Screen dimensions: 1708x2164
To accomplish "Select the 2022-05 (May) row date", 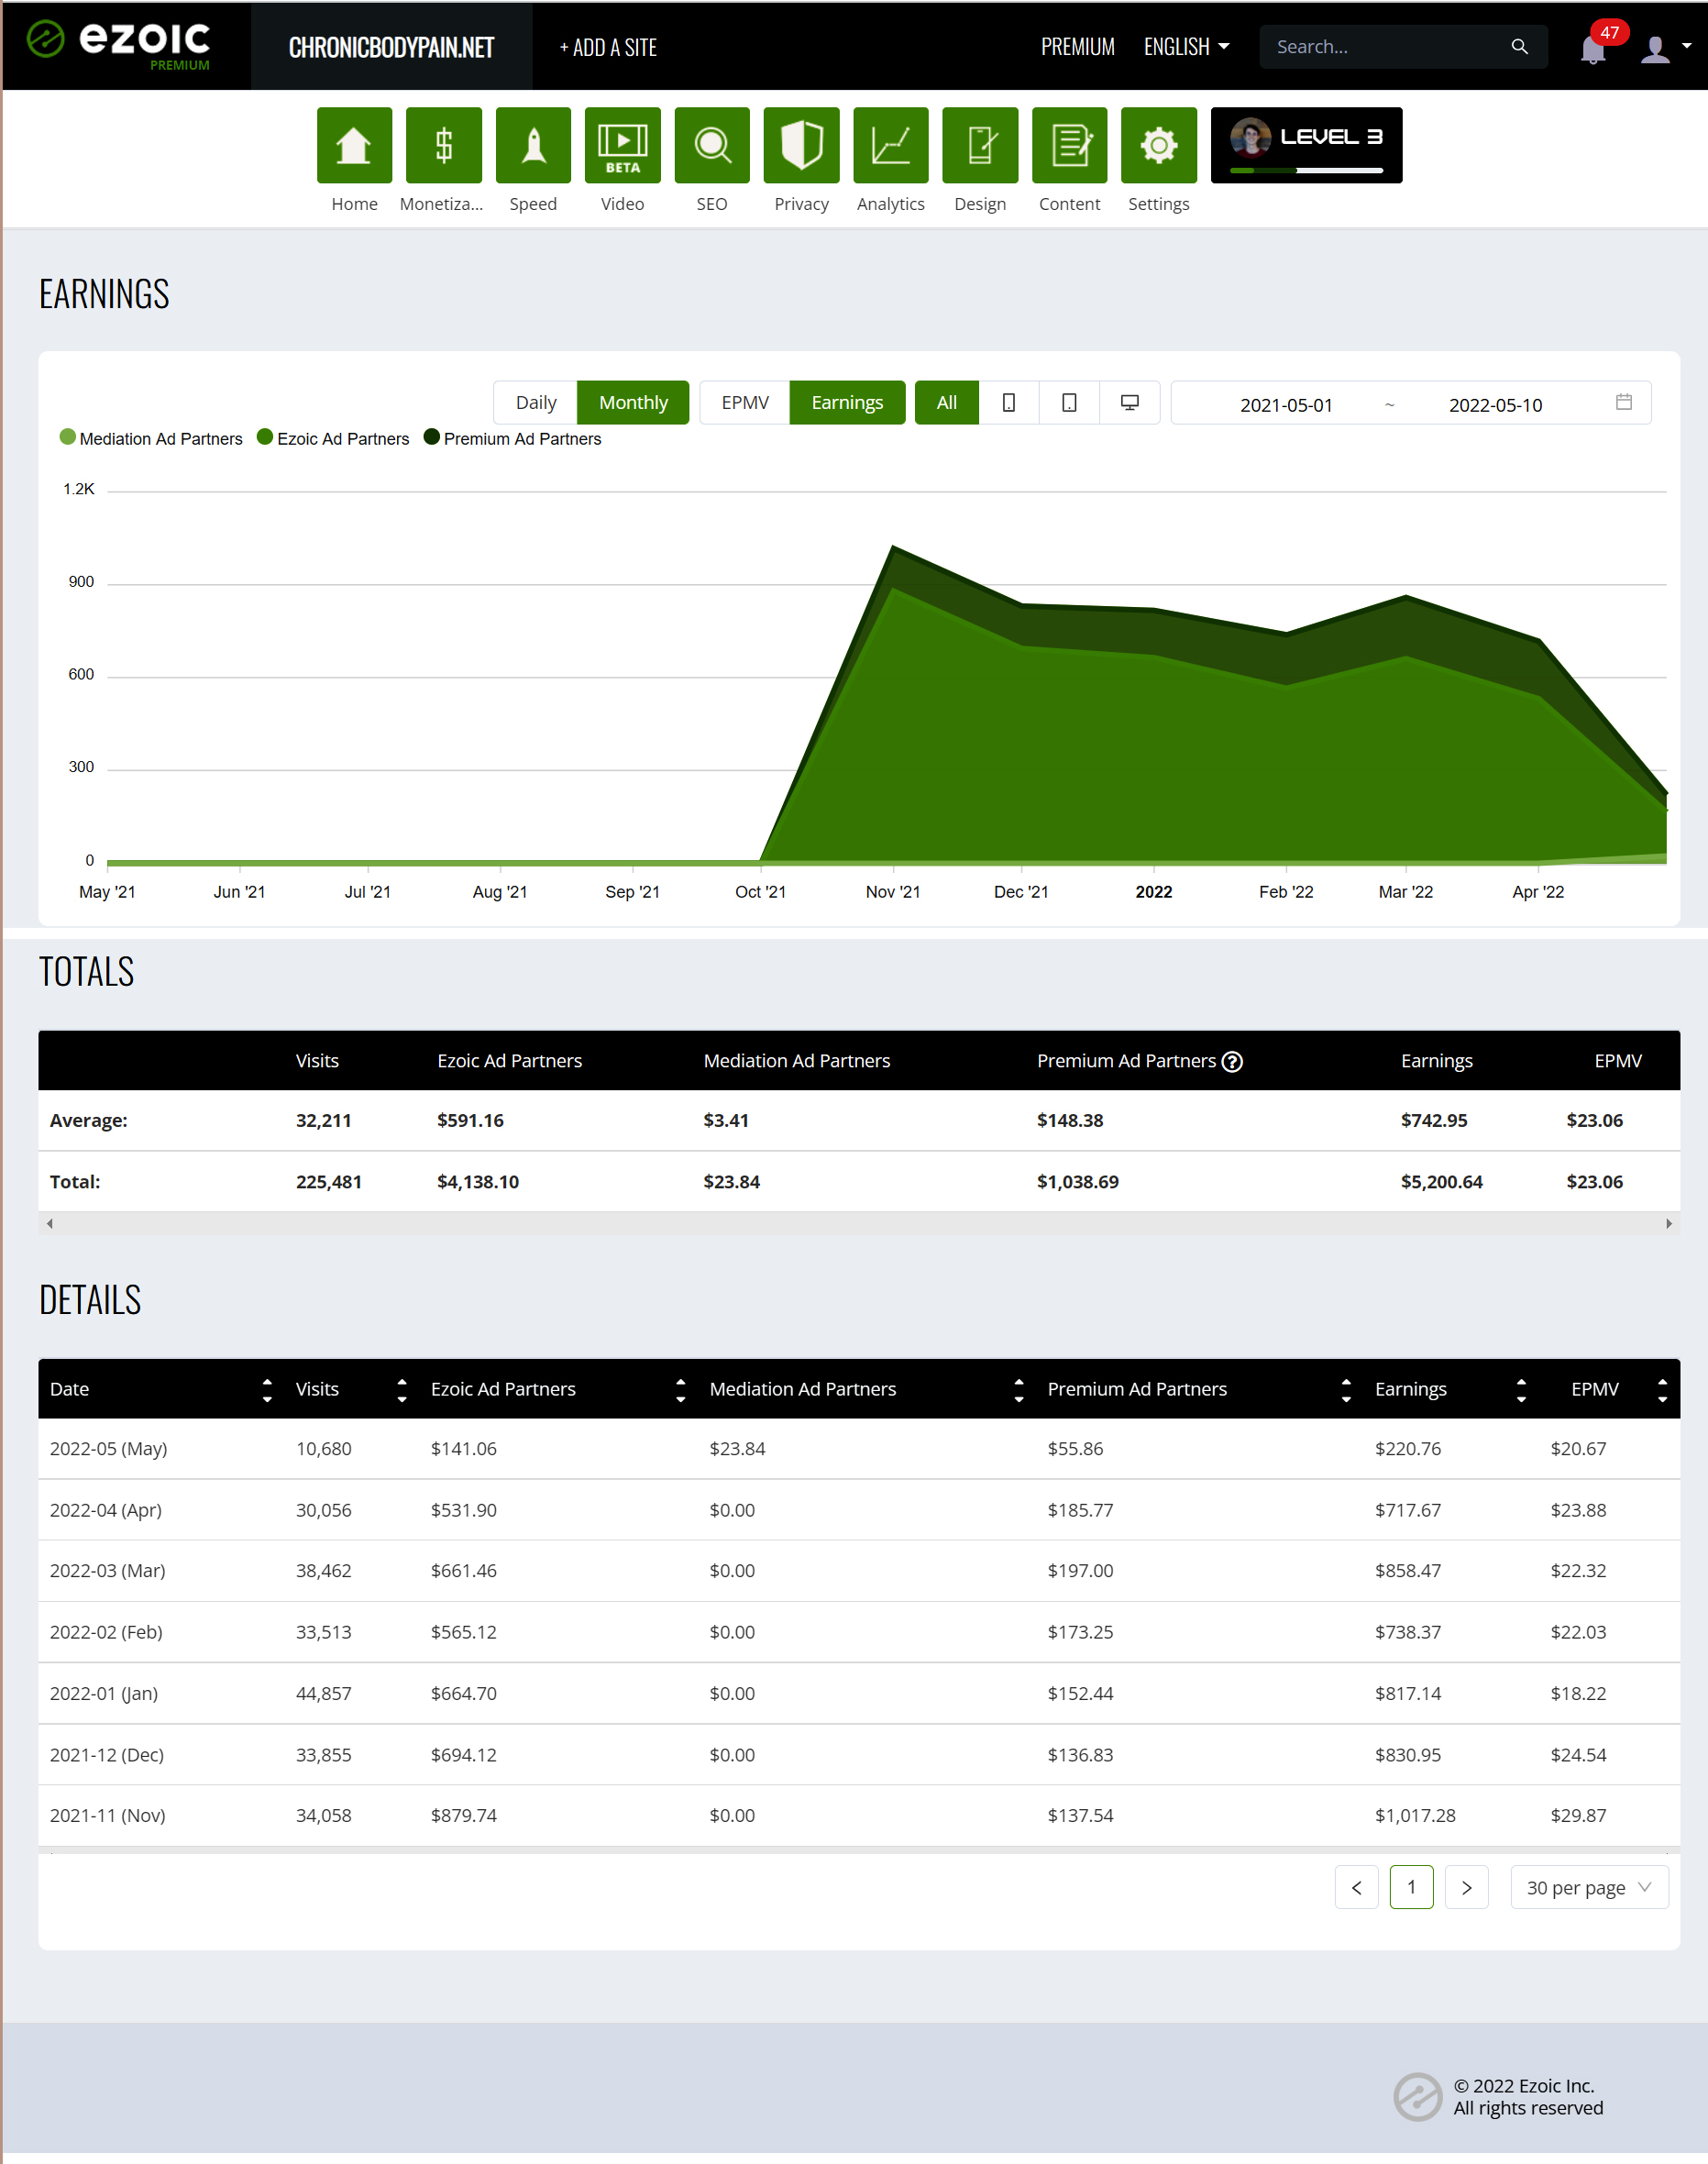I will pyautogui.click(x=108, y=1449).
